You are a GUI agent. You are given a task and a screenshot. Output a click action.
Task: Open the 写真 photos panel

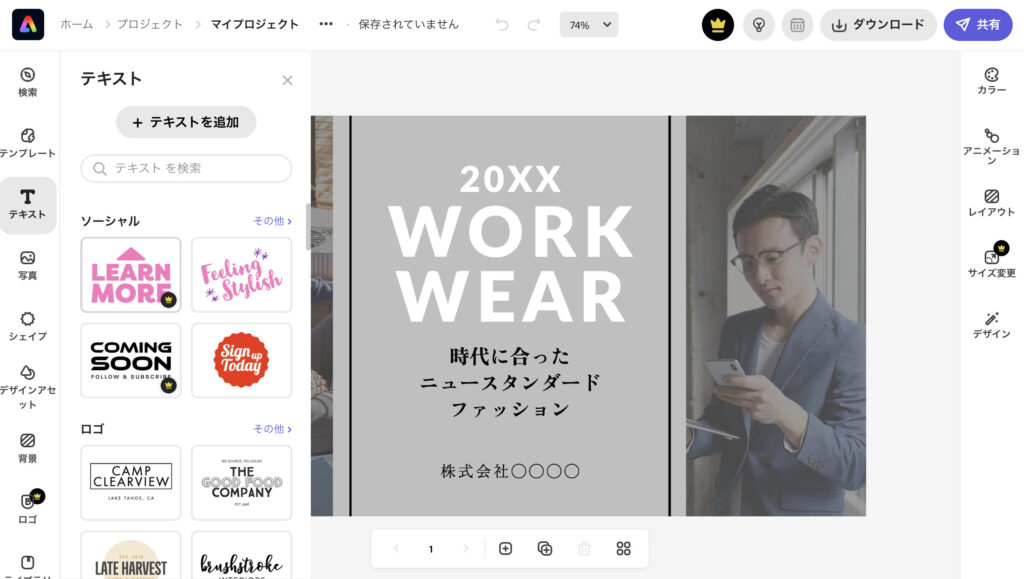[x=27, y=265]
